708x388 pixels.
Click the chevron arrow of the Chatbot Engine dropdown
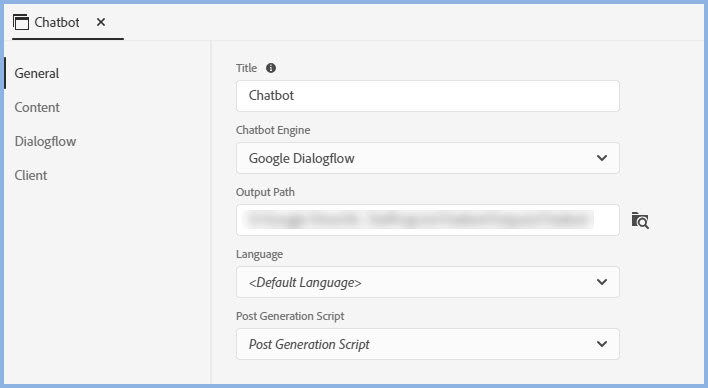602,158
